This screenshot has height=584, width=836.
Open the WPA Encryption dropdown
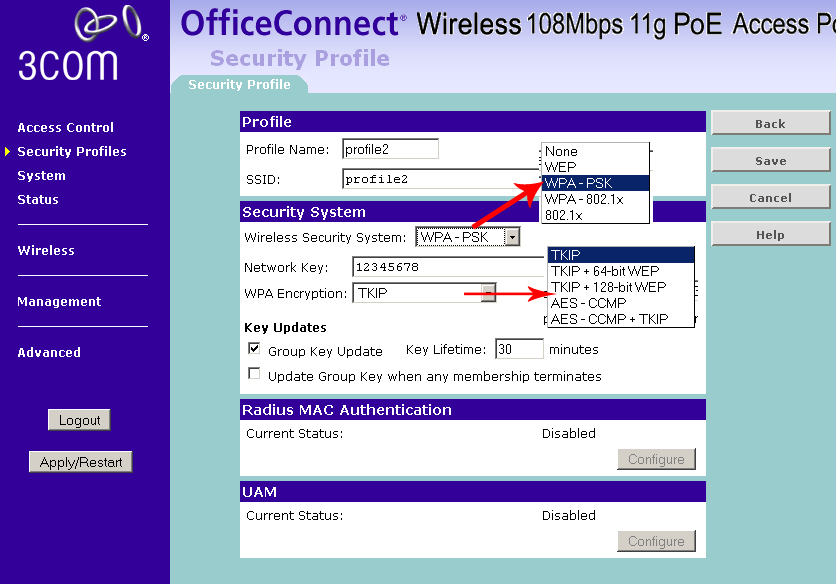point(424,293)
